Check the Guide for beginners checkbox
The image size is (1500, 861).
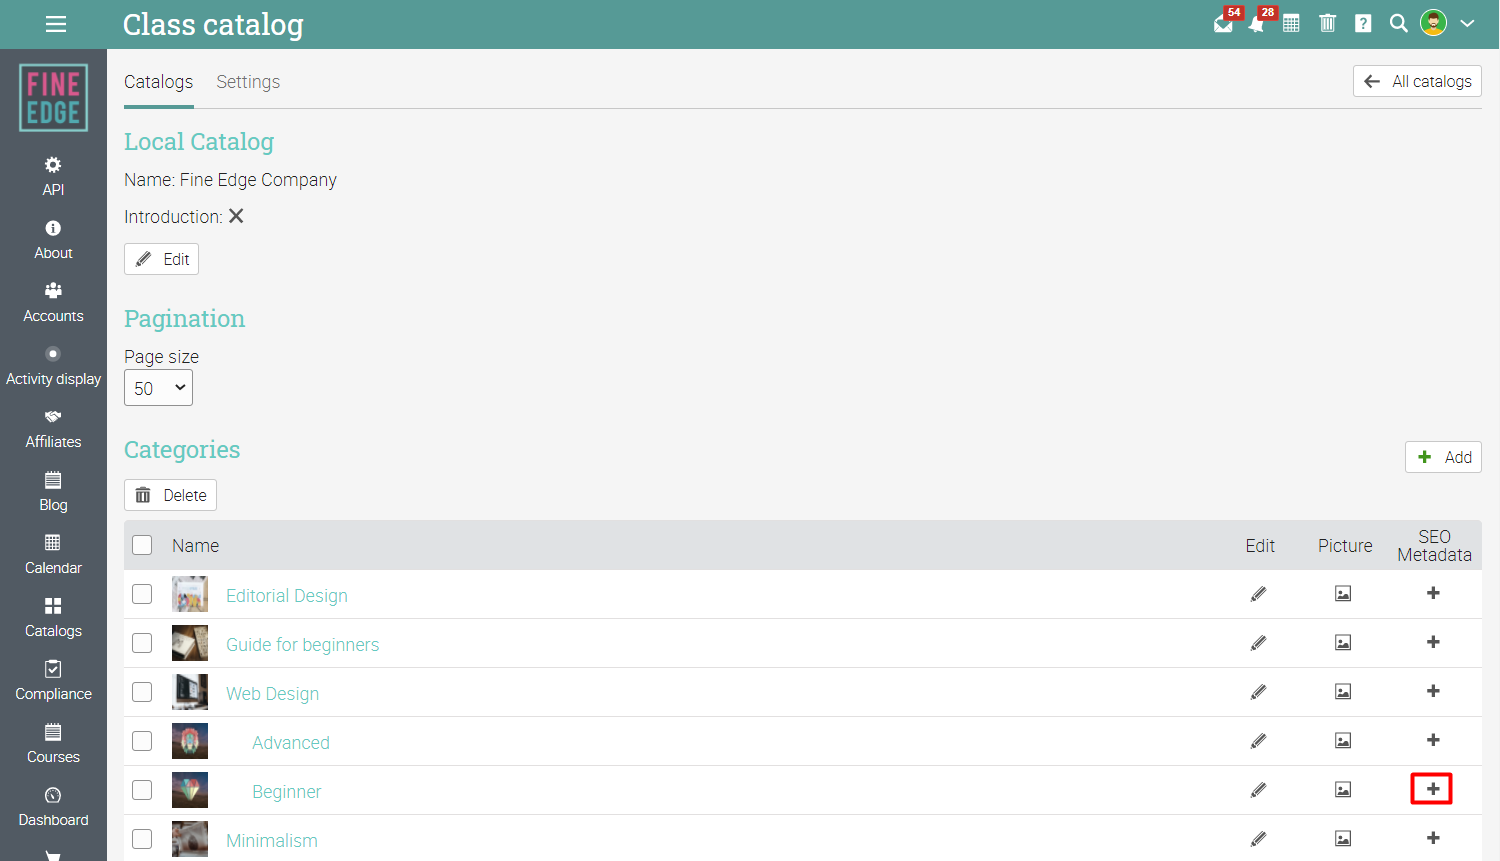coord(142,643)
